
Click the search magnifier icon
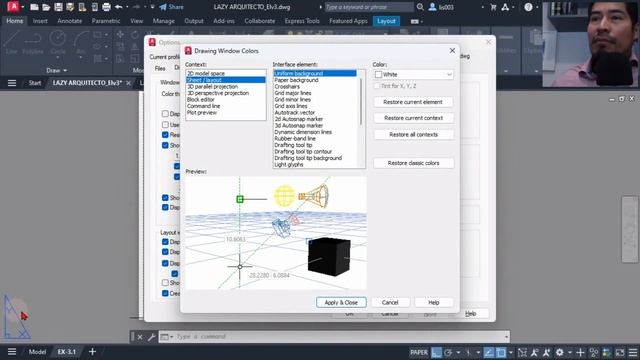pos(420,7)
